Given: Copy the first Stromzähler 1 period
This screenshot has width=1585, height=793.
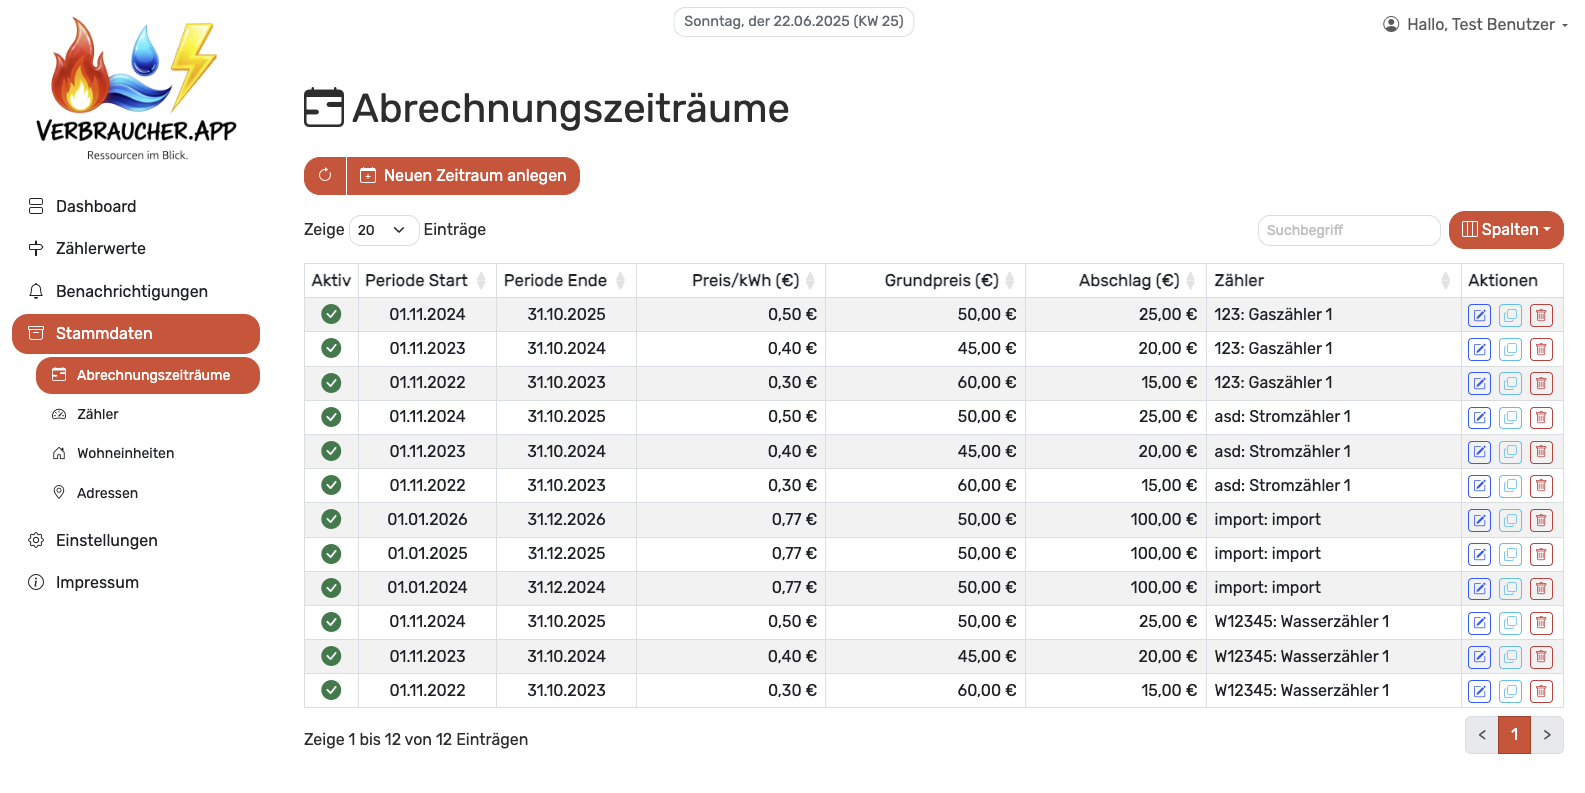Looking at the screenshot, I should (x=1510, y=418).
